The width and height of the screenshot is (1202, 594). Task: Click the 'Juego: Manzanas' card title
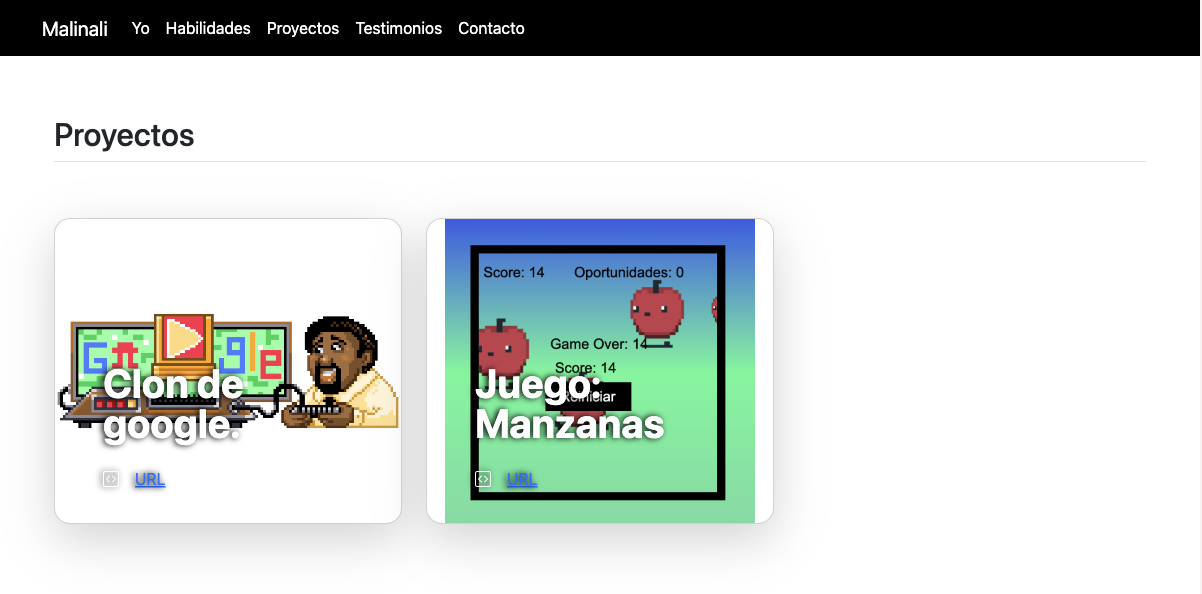570,404
